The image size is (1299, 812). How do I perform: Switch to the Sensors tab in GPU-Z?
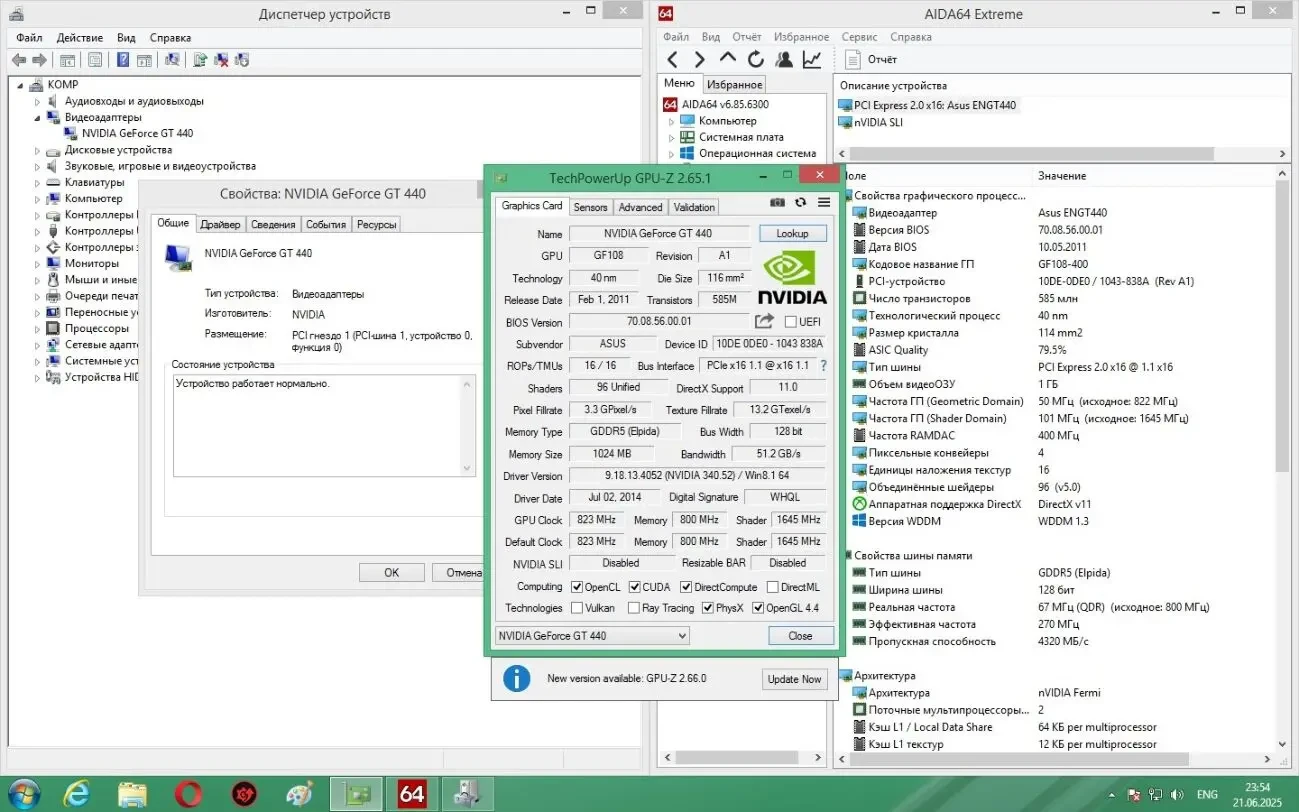coord(590,207)
